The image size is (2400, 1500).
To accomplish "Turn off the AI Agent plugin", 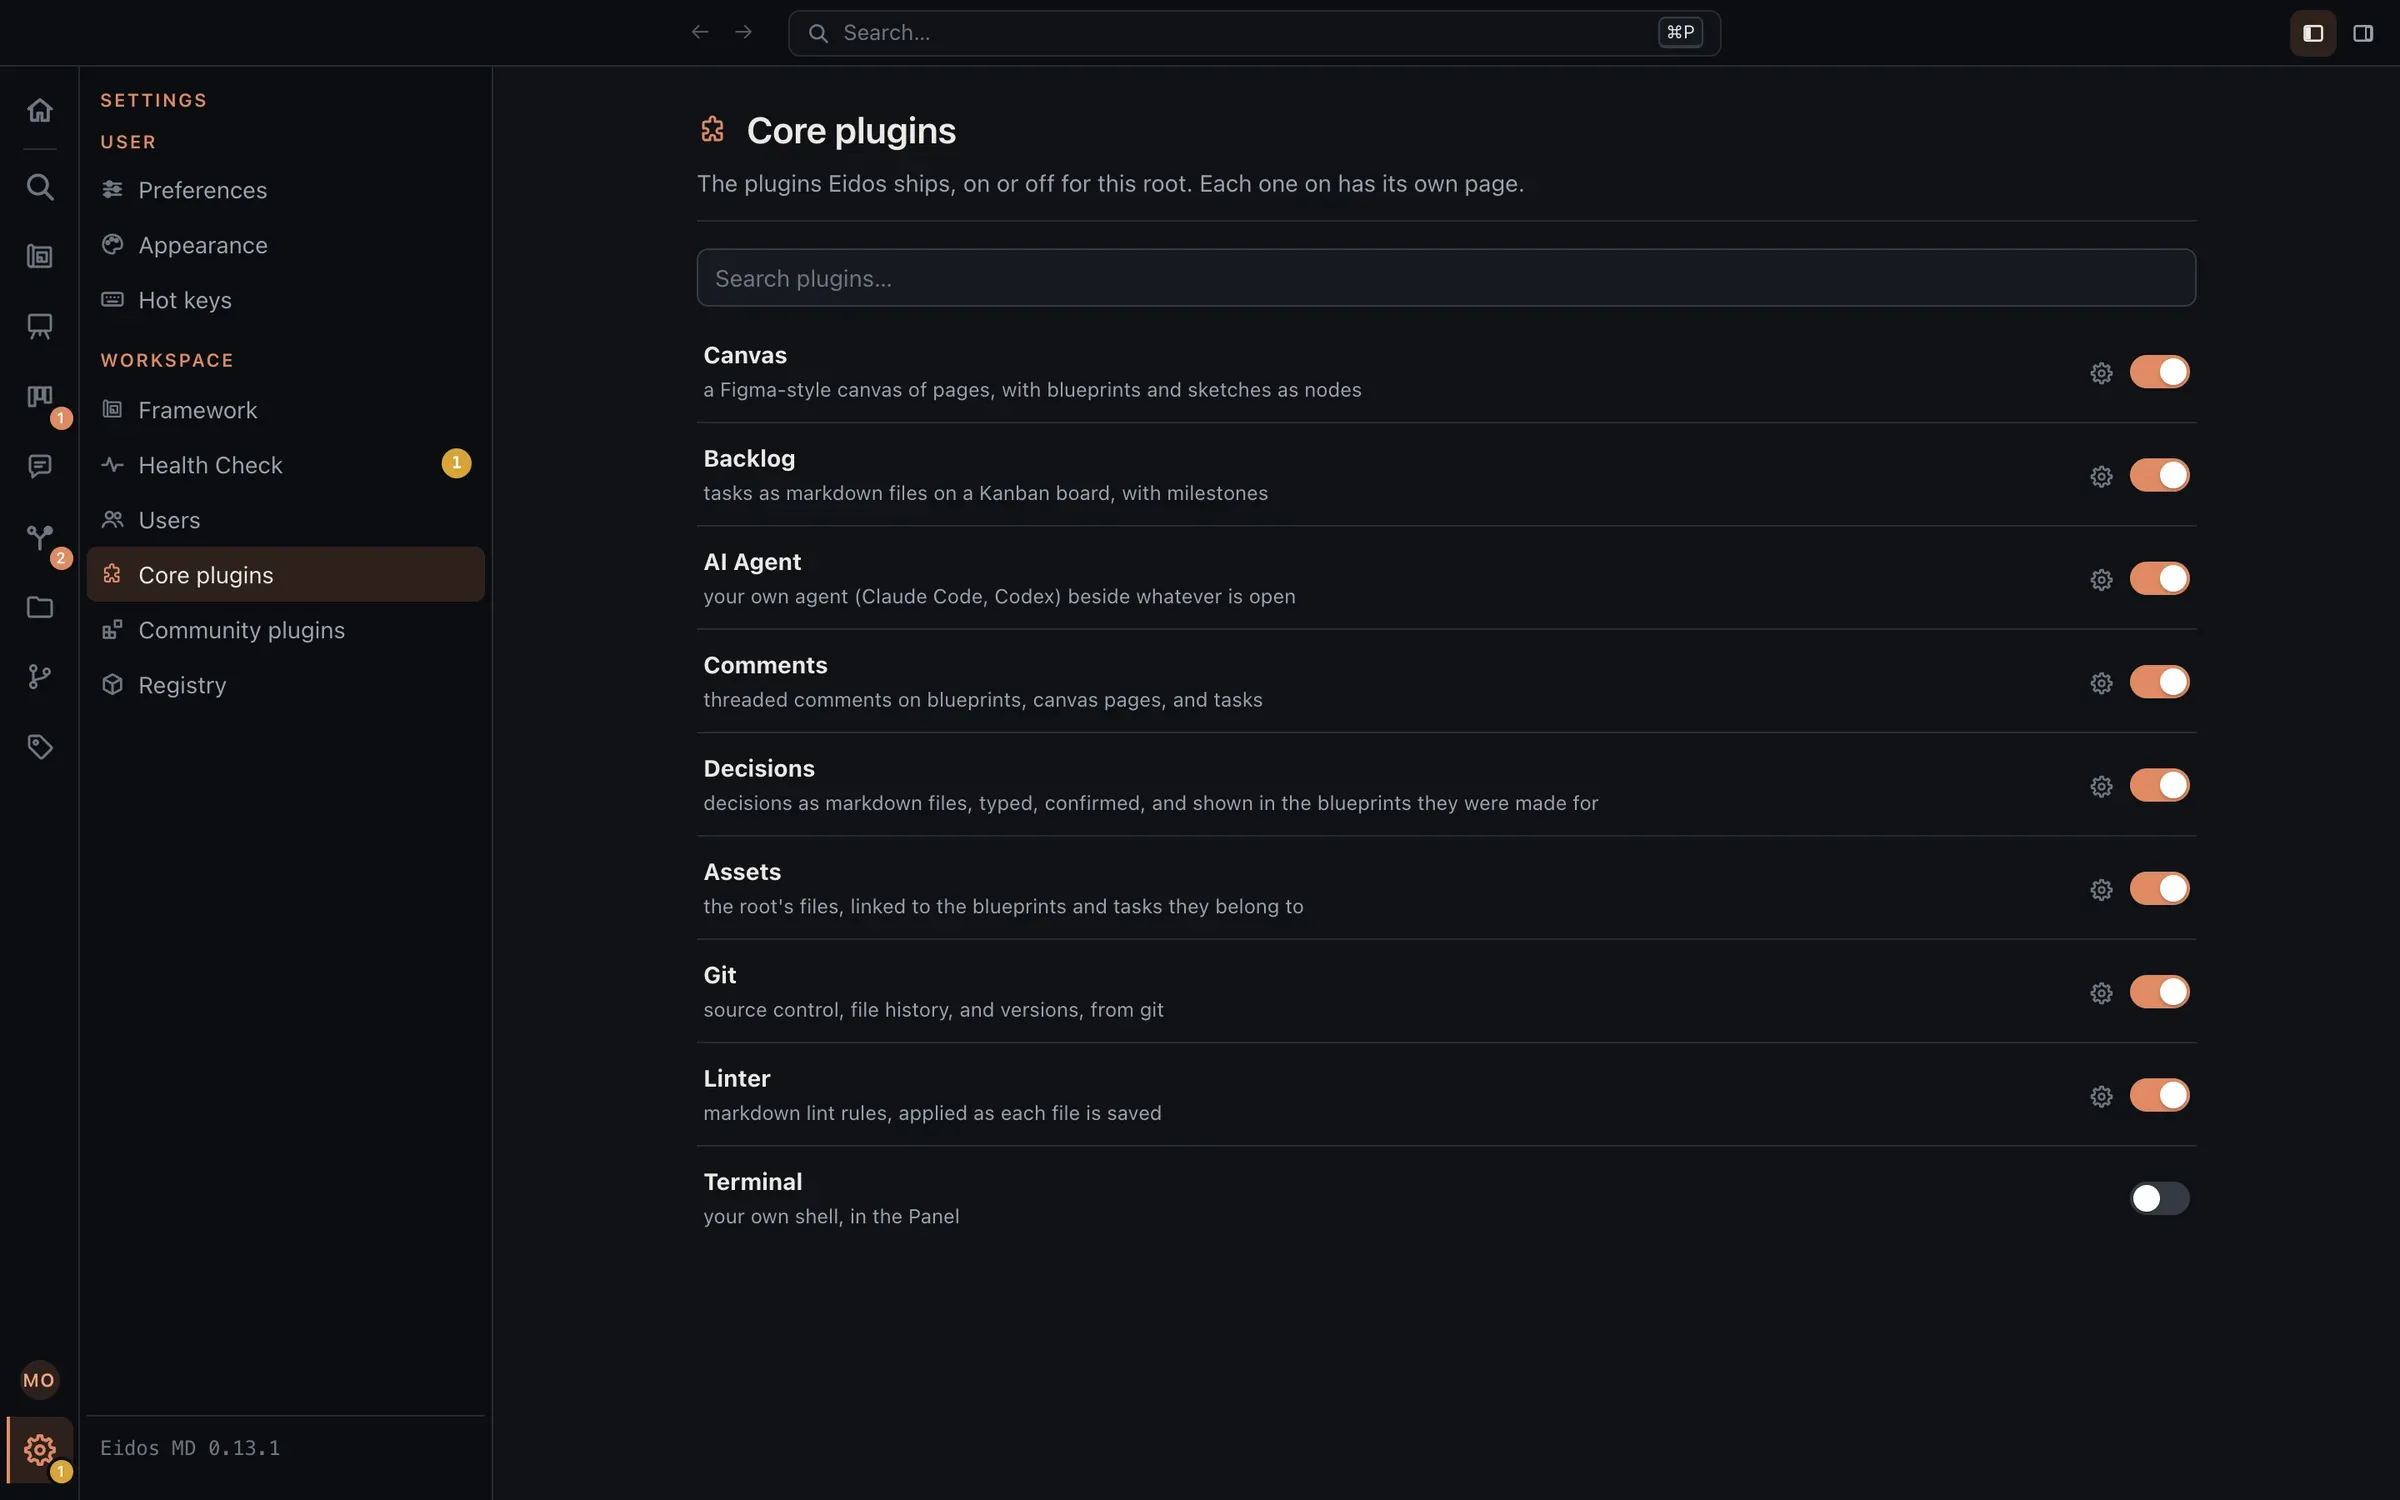I will 2159,578.
